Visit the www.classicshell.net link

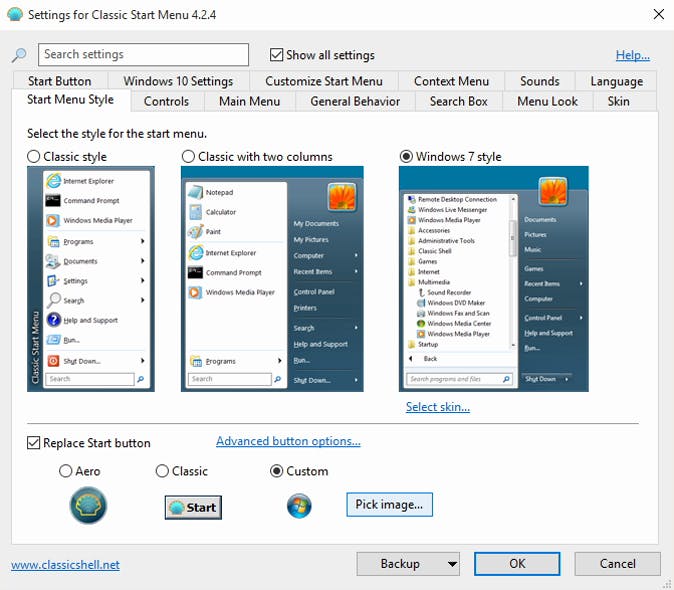point(65,565)
